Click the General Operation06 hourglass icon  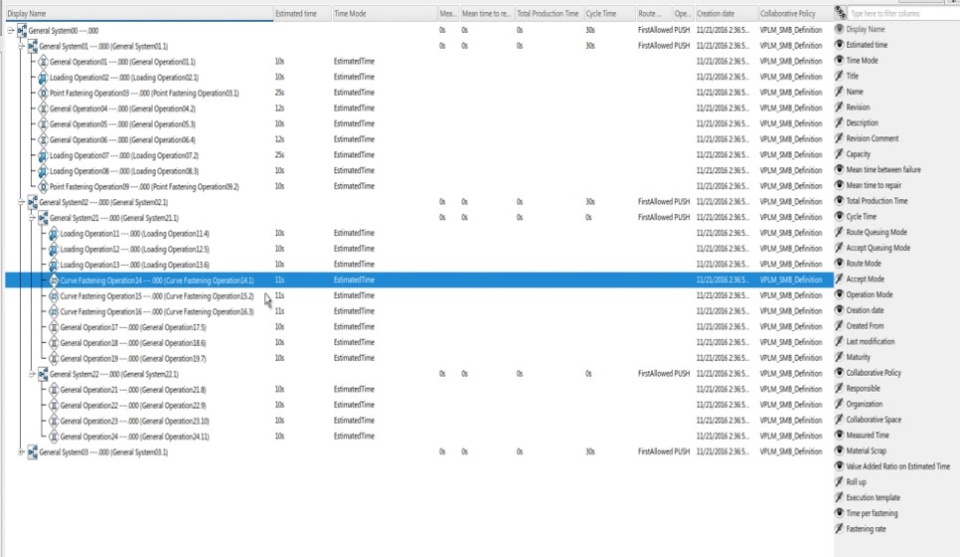coord(43,140)
